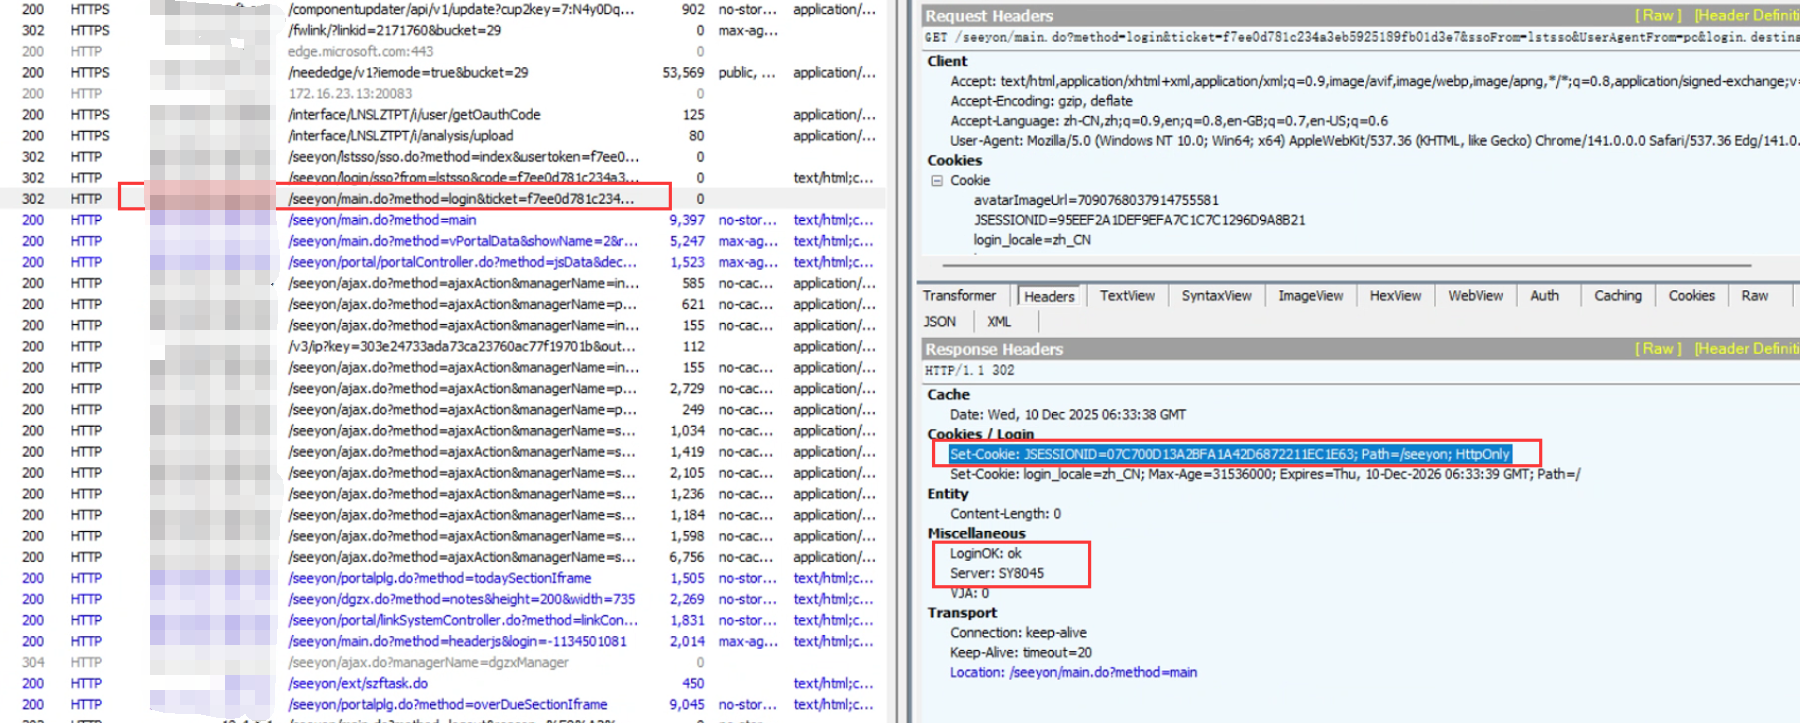1800x723 pixels.
Task: Open the SyntaxView tab
Action: coord(1216,296)
